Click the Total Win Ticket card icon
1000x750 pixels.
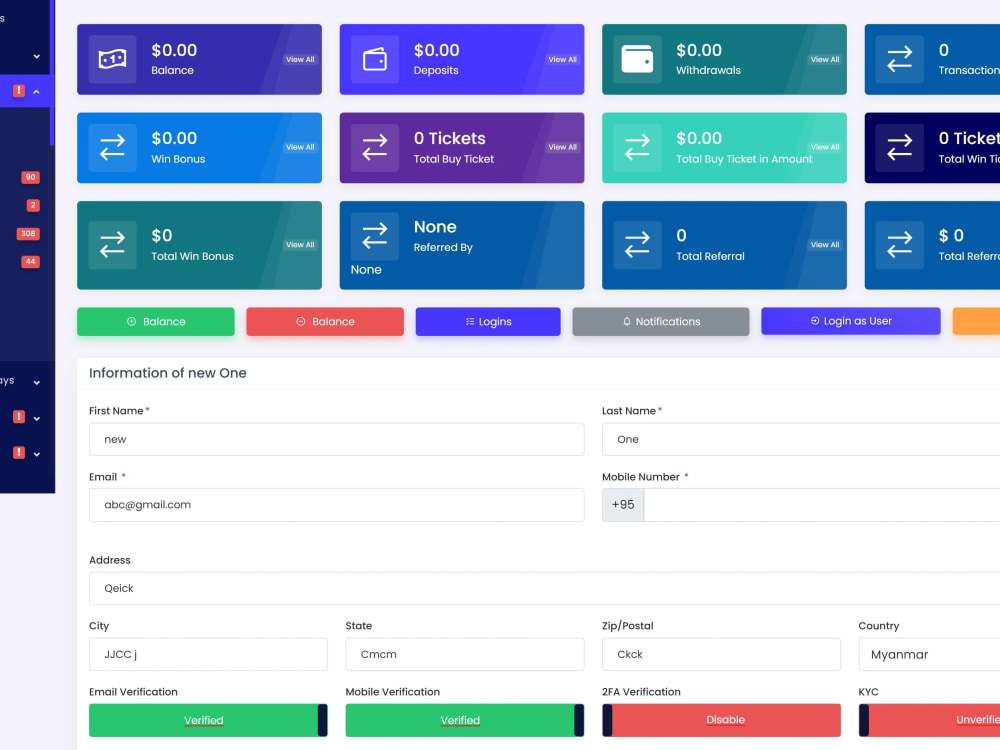point(900,148)
